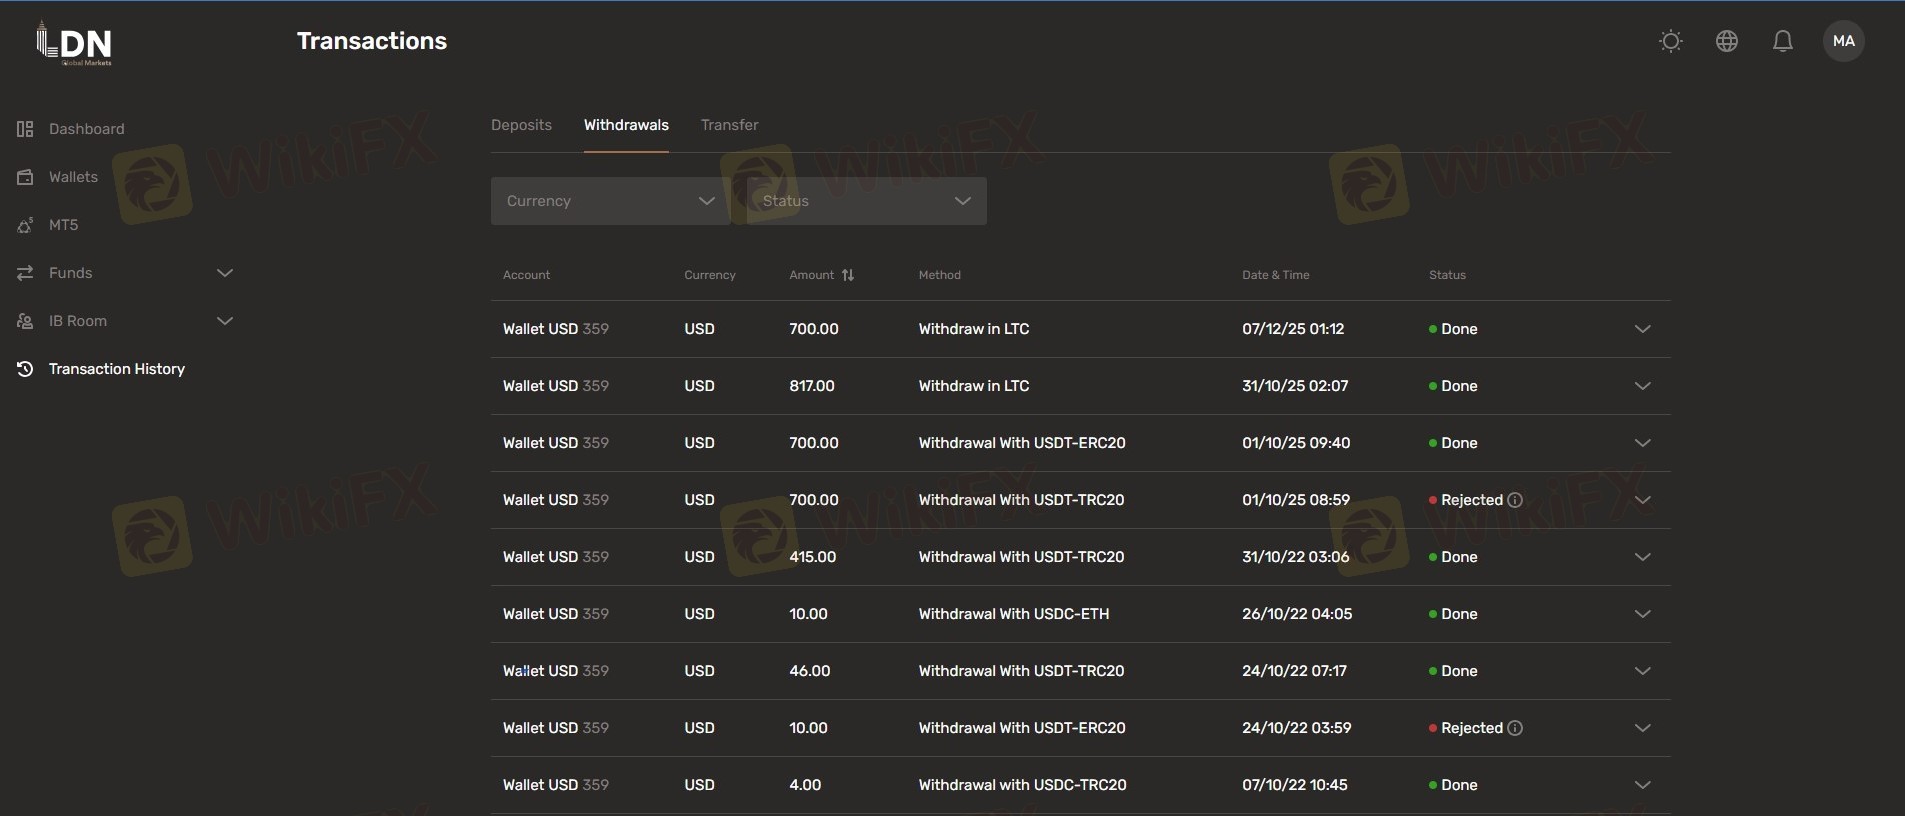This screenshot has height=816, width=1905.
Task: Open the notifications bell
Action: [1782, 41]
